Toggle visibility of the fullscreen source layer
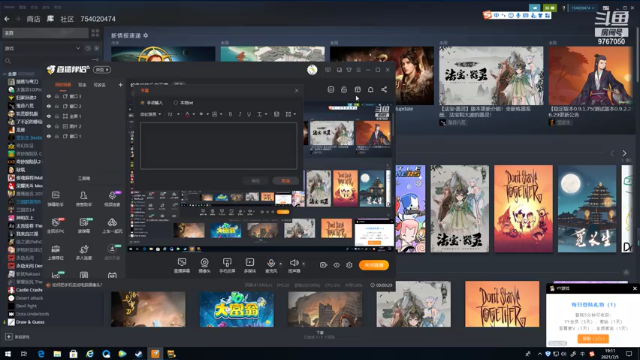 coord(49,116)
